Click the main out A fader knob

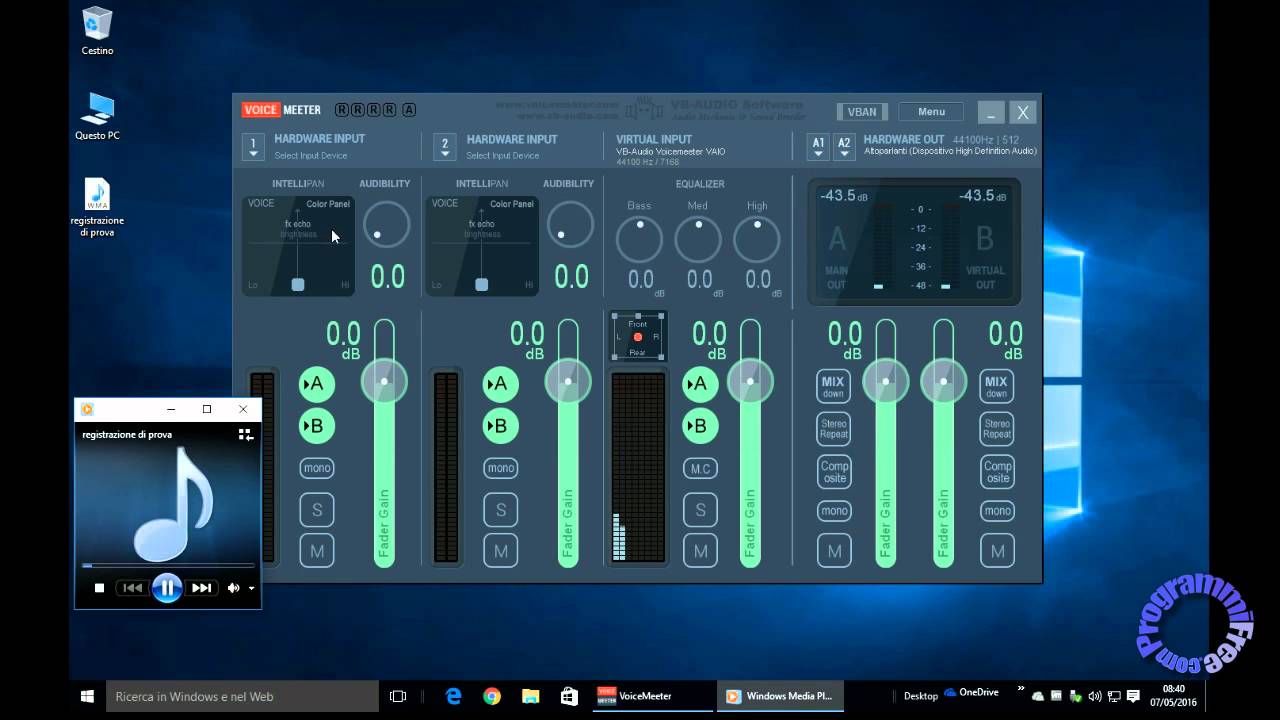[x=885, y=381]
